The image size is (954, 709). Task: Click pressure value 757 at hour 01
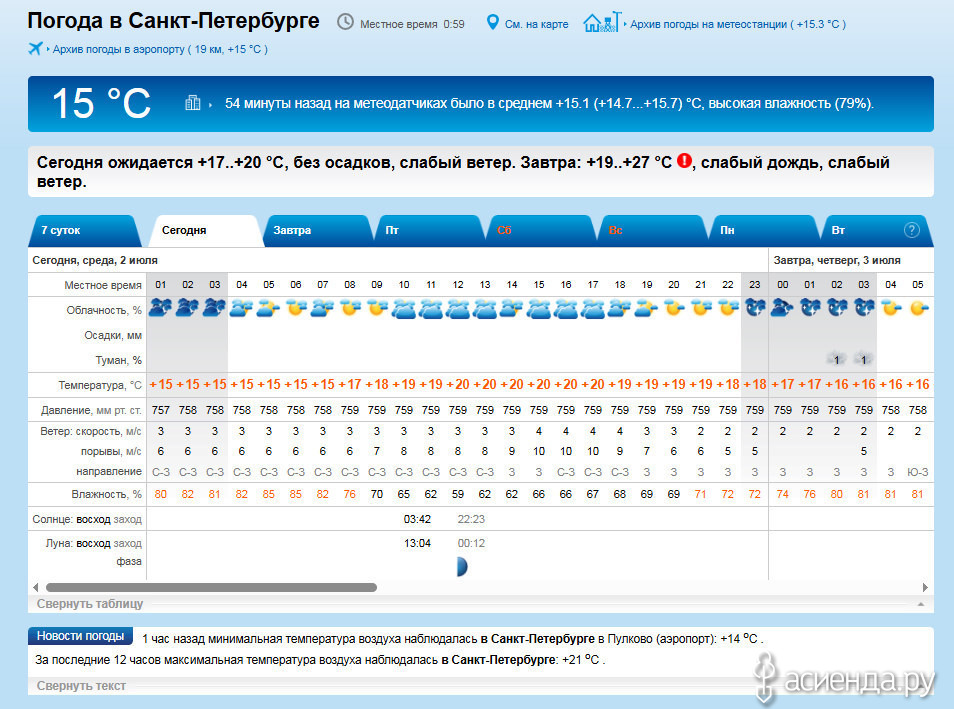point(161,410)
